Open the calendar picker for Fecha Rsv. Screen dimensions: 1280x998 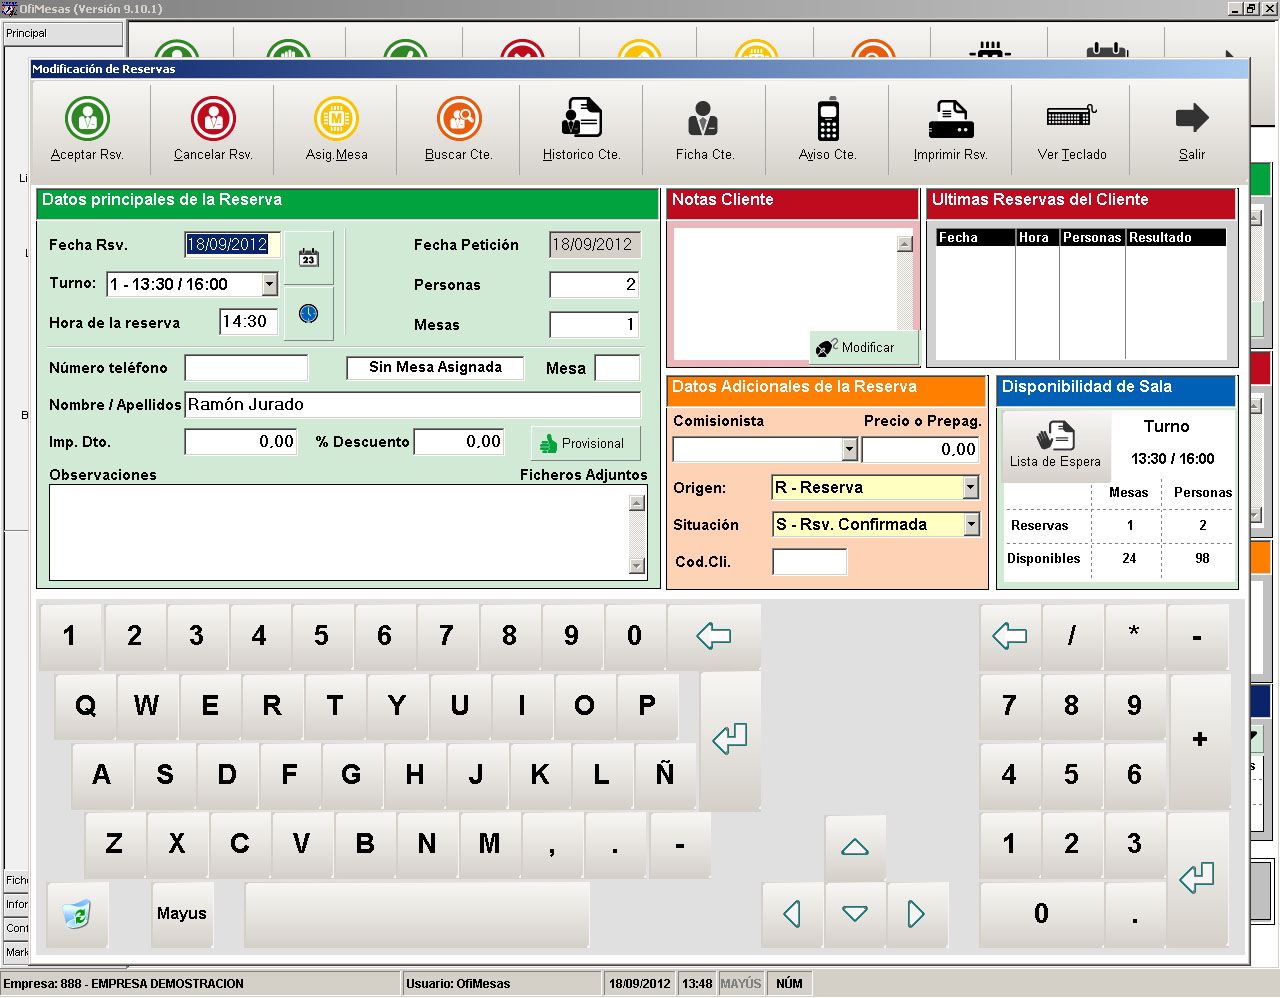coord(309,258)
